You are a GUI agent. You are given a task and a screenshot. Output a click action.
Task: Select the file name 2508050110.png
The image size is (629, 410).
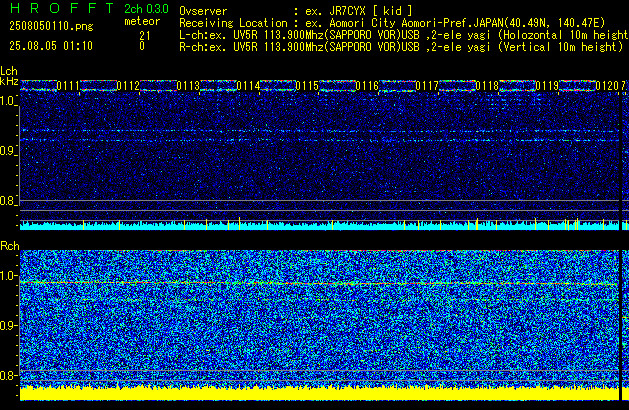(x=51, y=26)
